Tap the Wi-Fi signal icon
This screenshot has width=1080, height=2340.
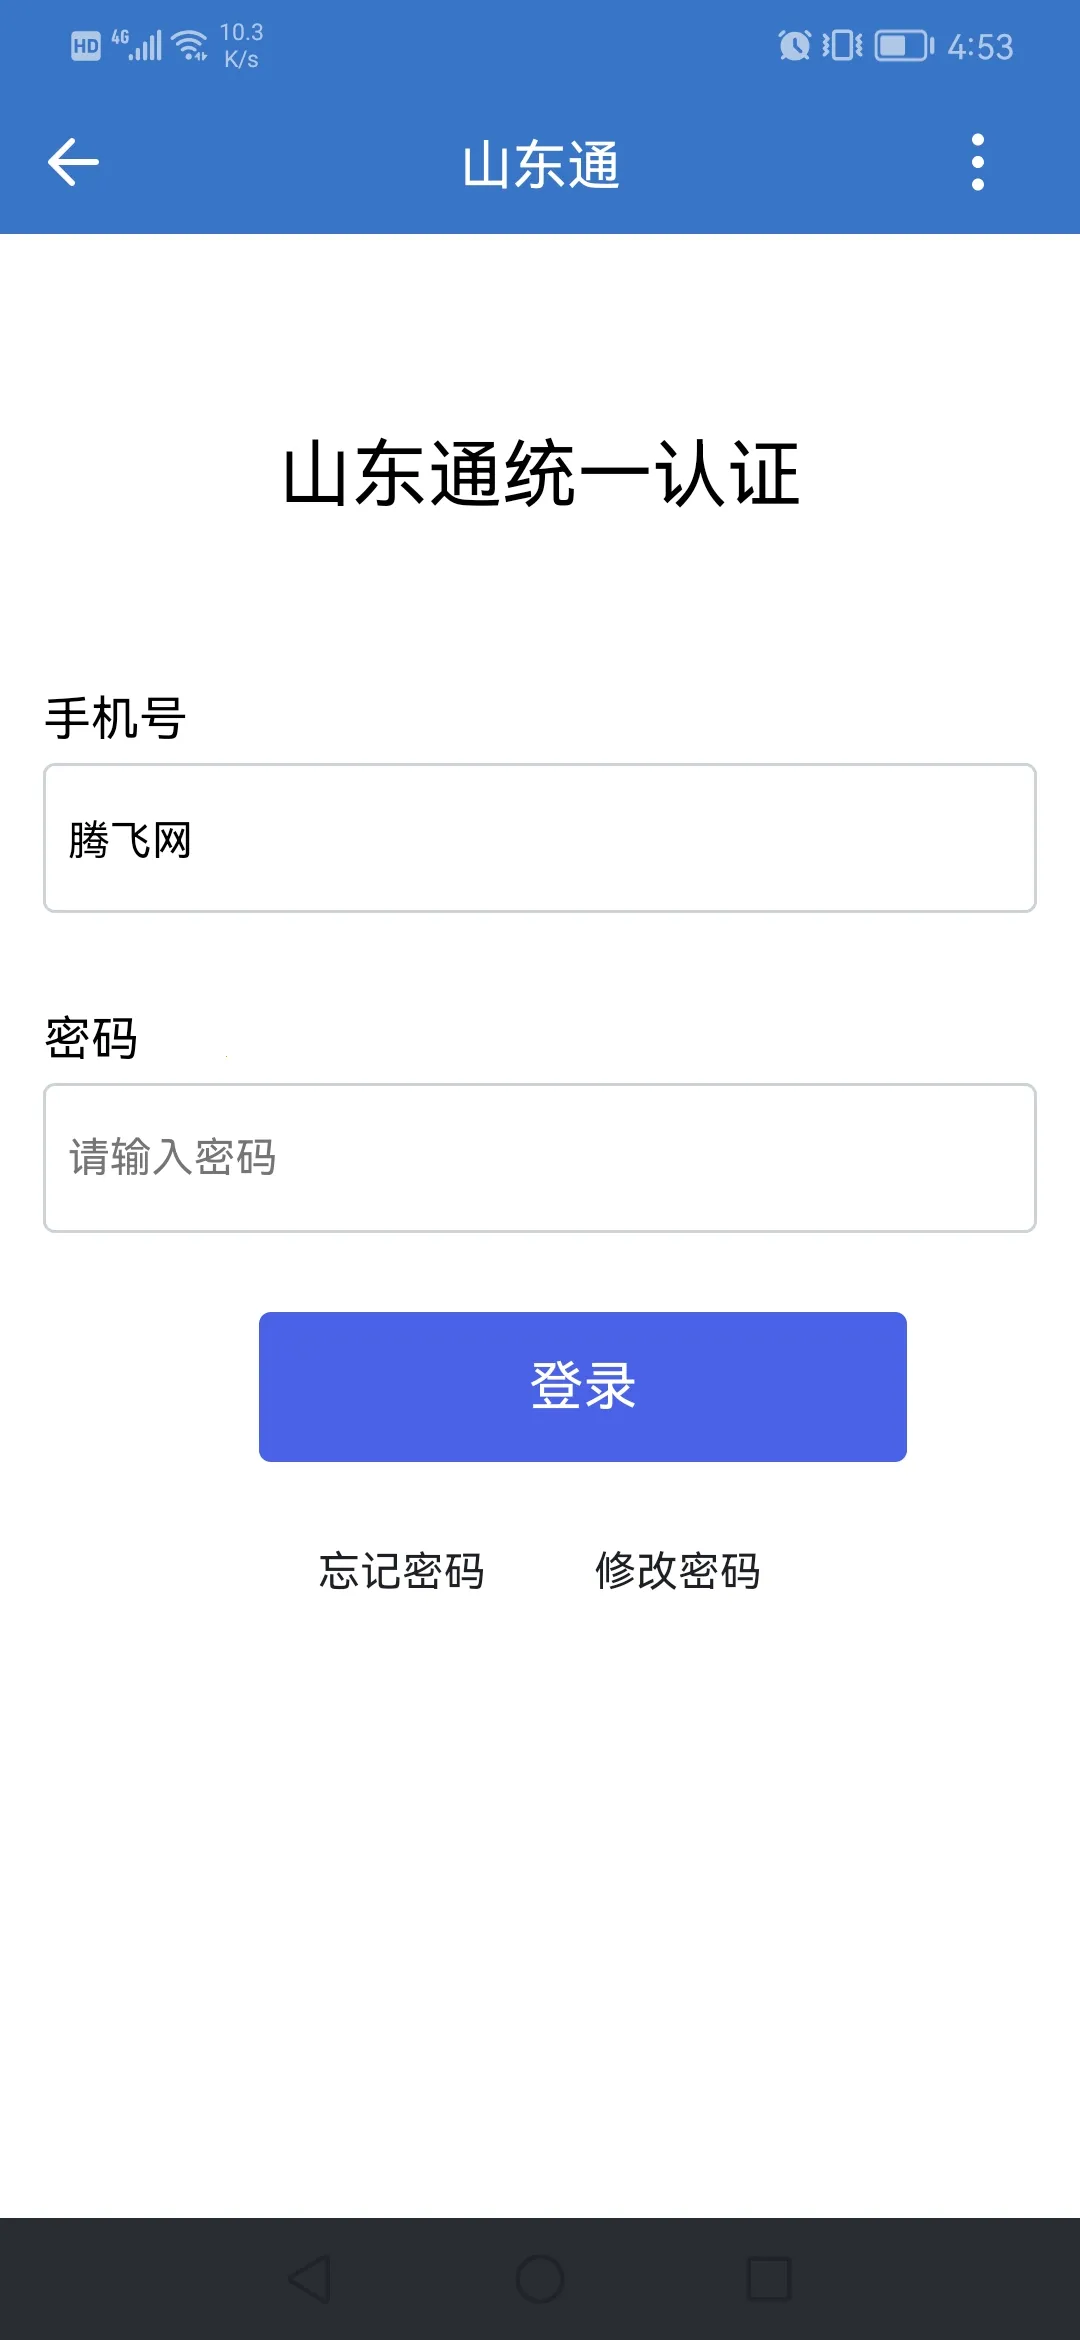190,46
